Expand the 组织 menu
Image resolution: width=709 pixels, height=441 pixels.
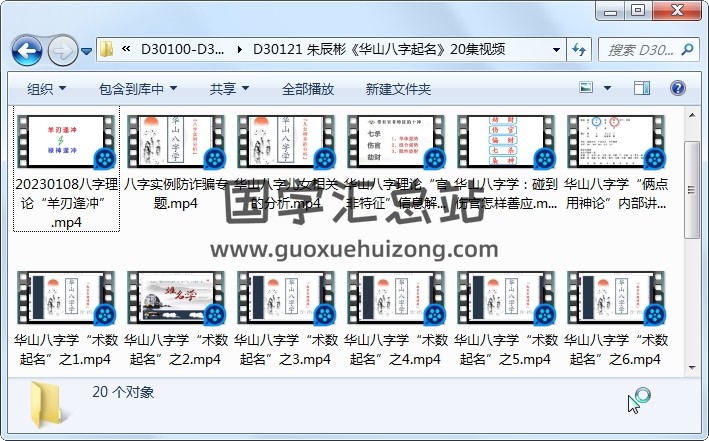coord(46,89)
